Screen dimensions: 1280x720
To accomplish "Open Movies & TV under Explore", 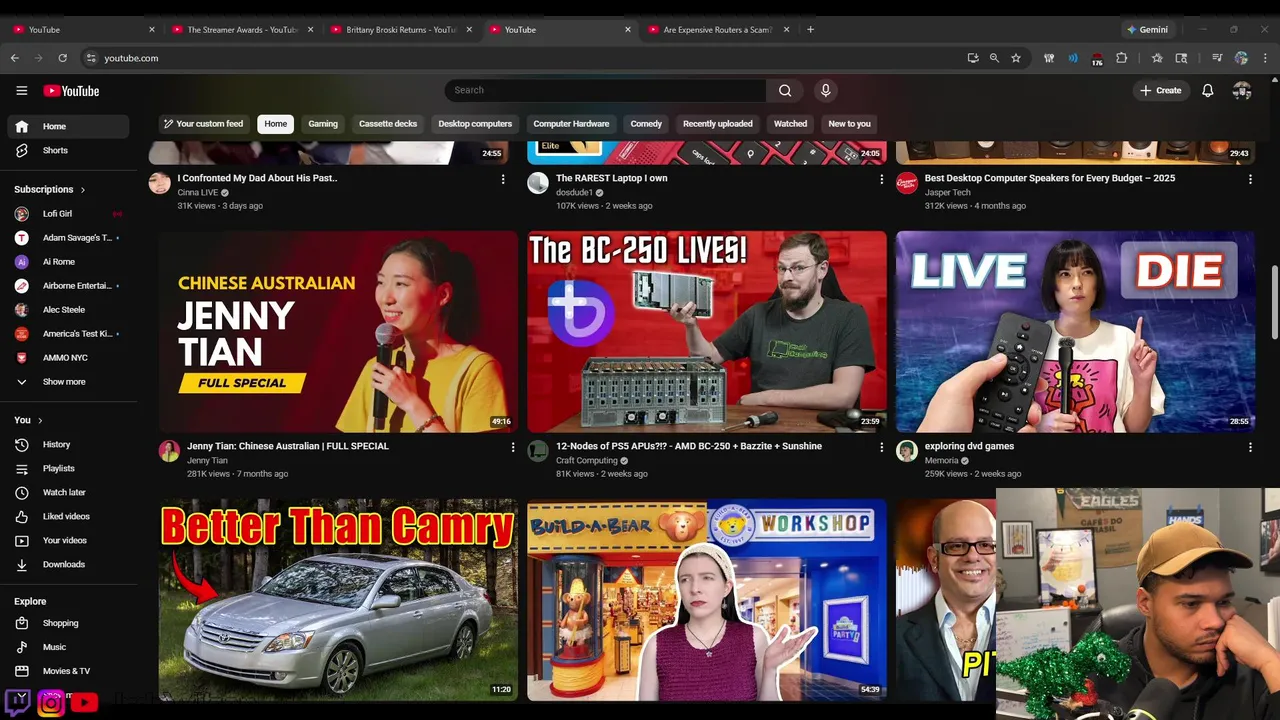I will tap(68, 671).
